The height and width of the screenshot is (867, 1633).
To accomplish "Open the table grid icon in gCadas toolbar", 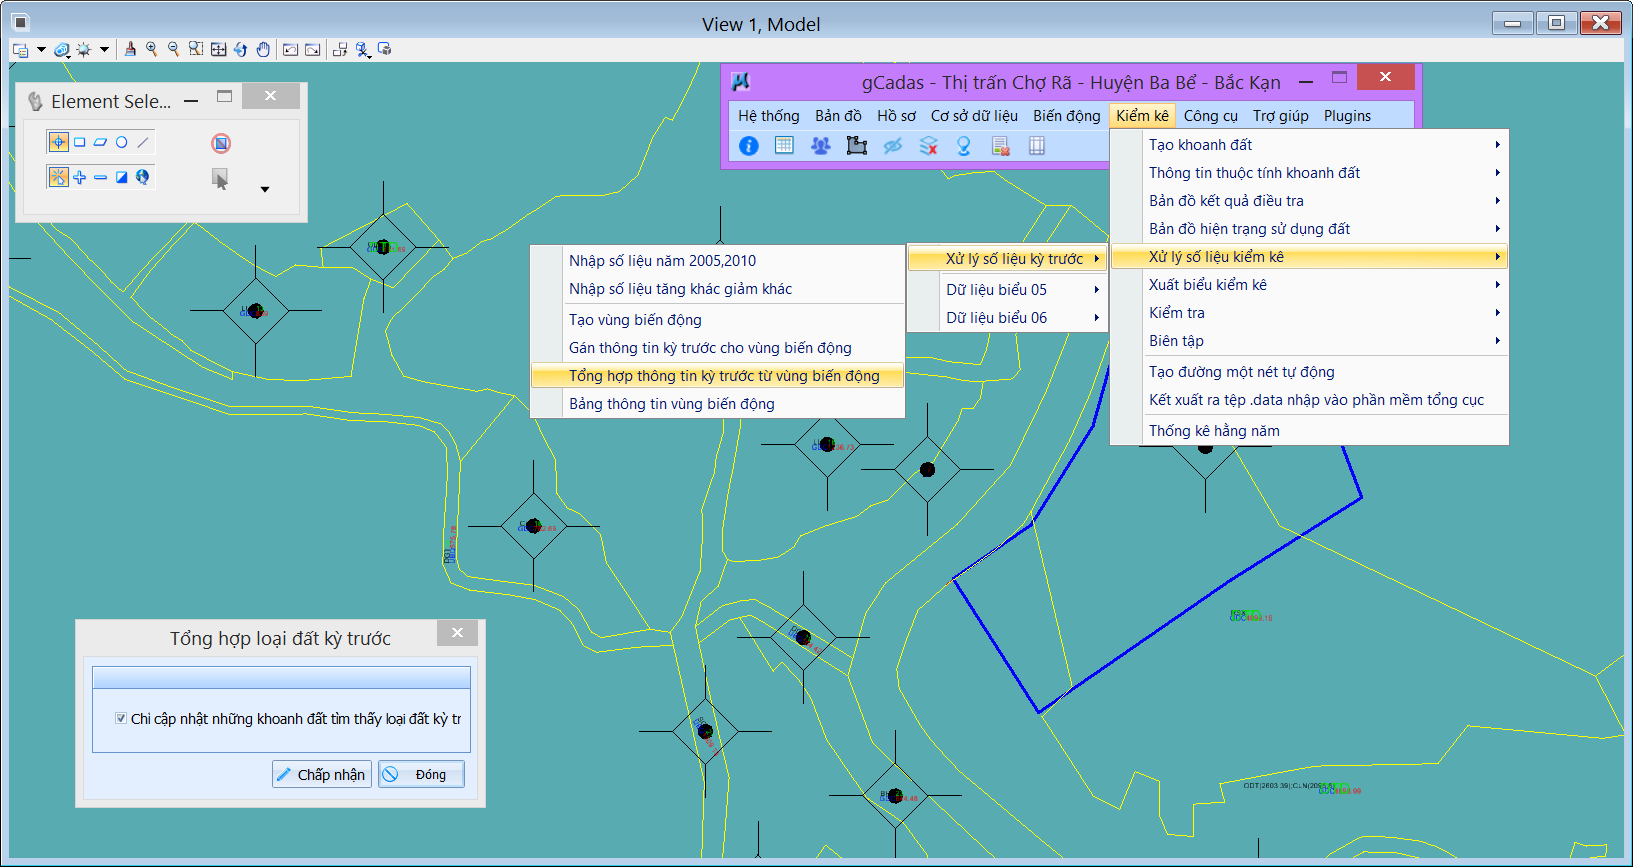I will (784, 146).
